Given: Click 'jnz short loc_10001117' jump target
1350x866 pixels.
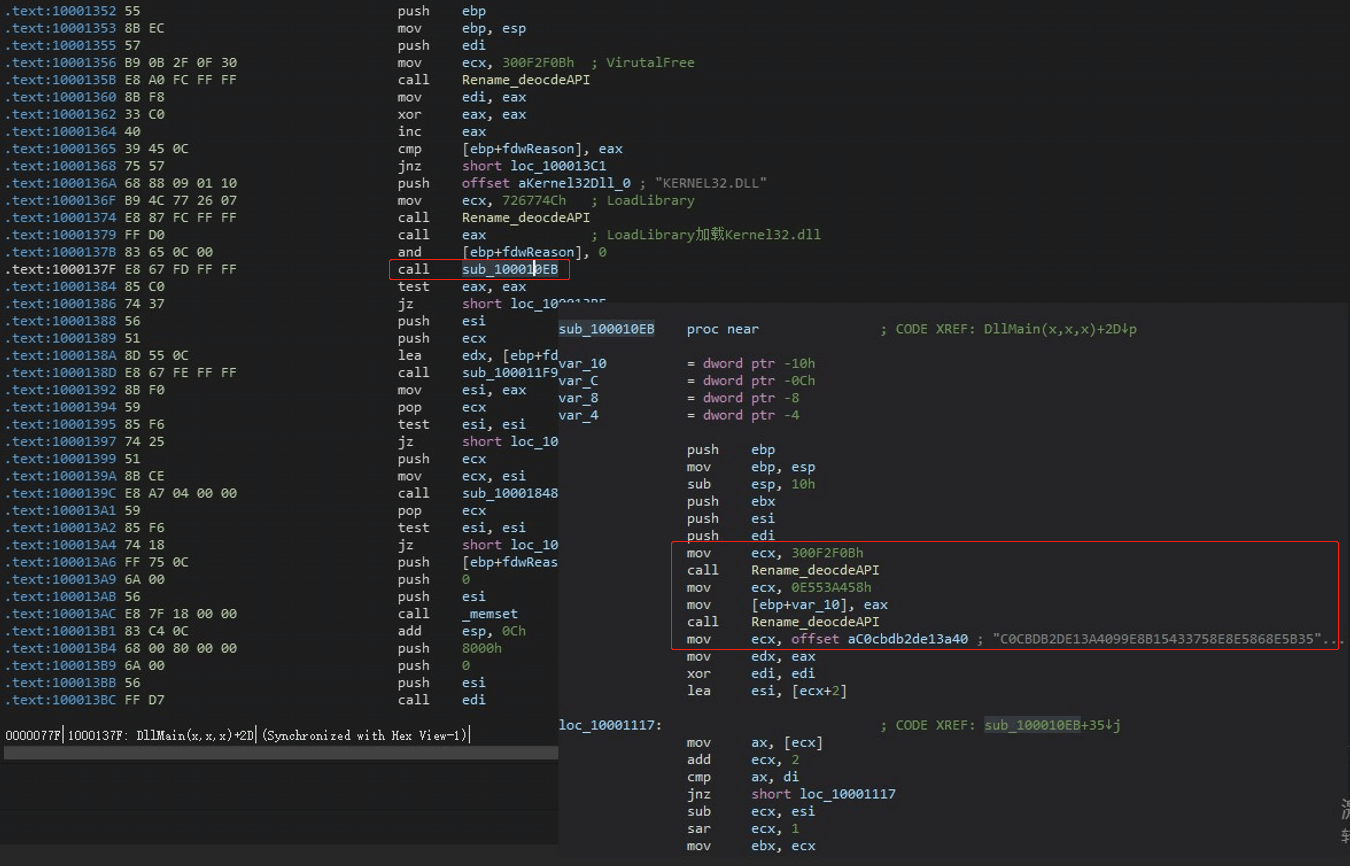Looking at the screenshot, I should pyautogui.click(x=847, y=794).
